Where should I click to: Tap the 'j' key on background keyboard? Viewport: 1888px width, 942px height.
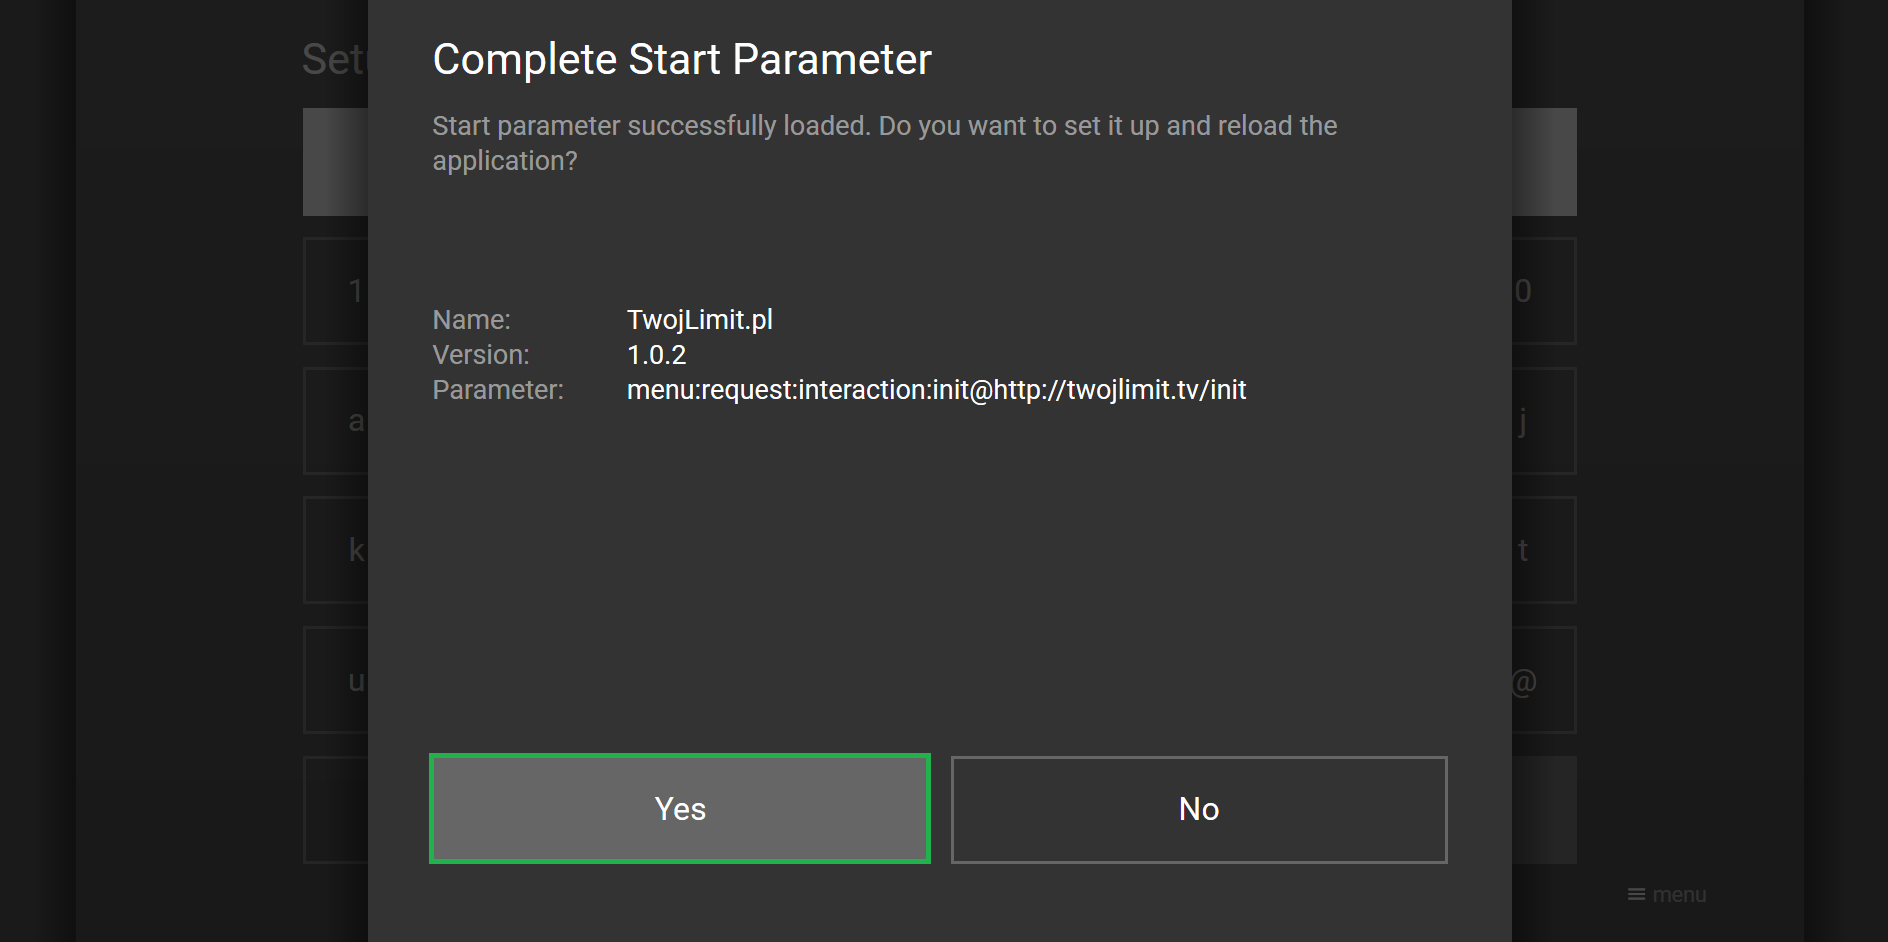tap(1544, 421)
